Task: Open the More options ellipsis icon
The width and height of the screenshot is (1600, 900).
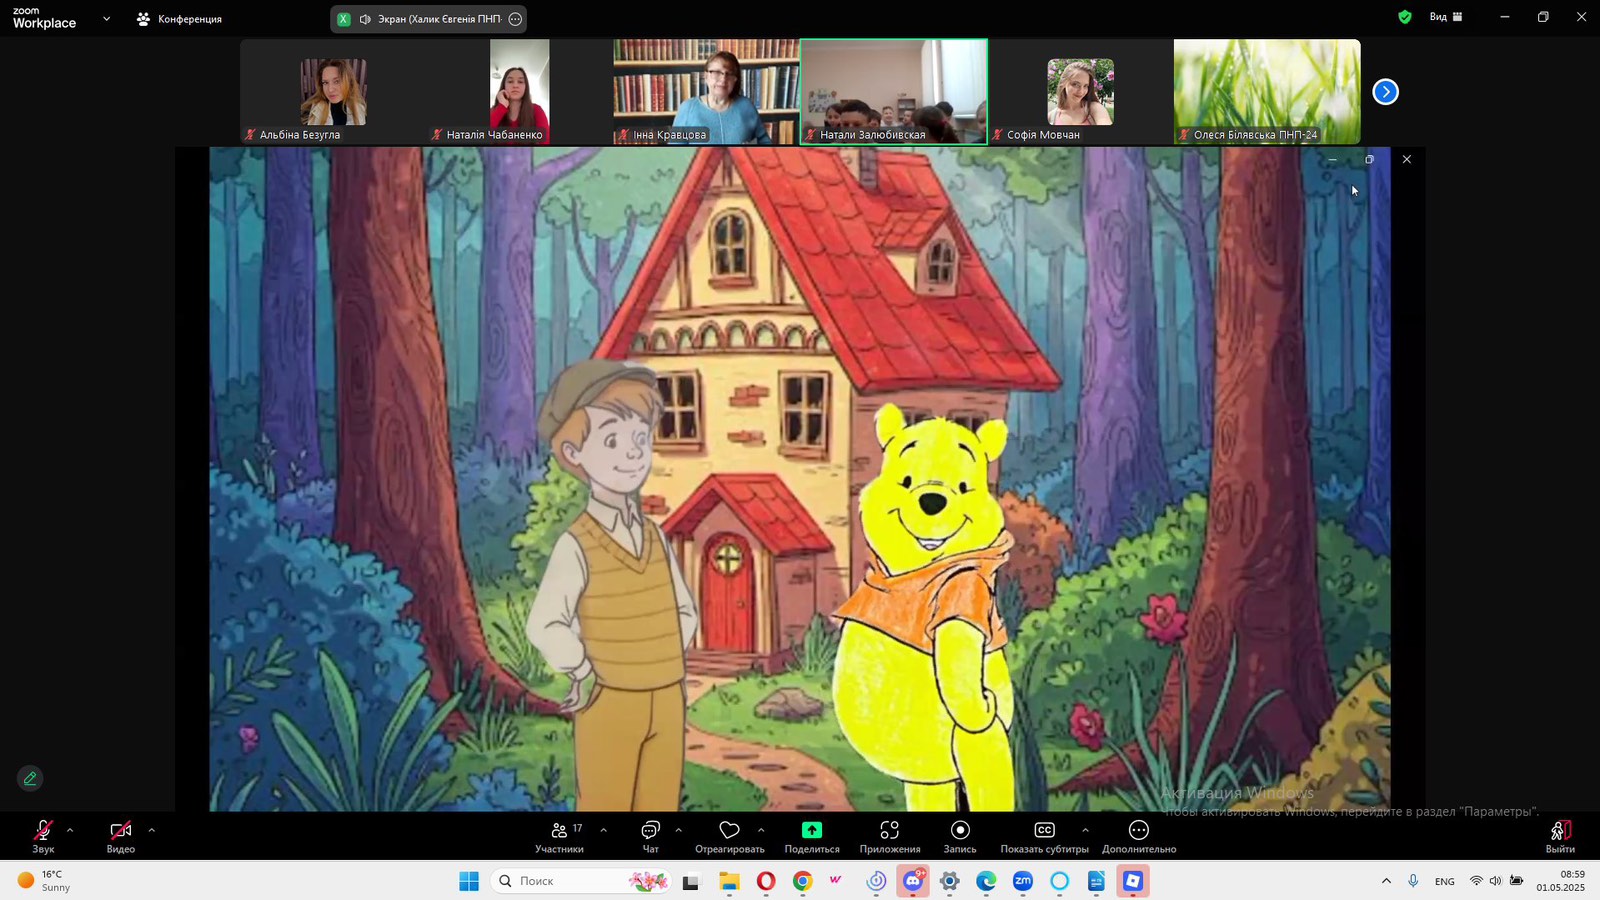Action: [1138, 831]
